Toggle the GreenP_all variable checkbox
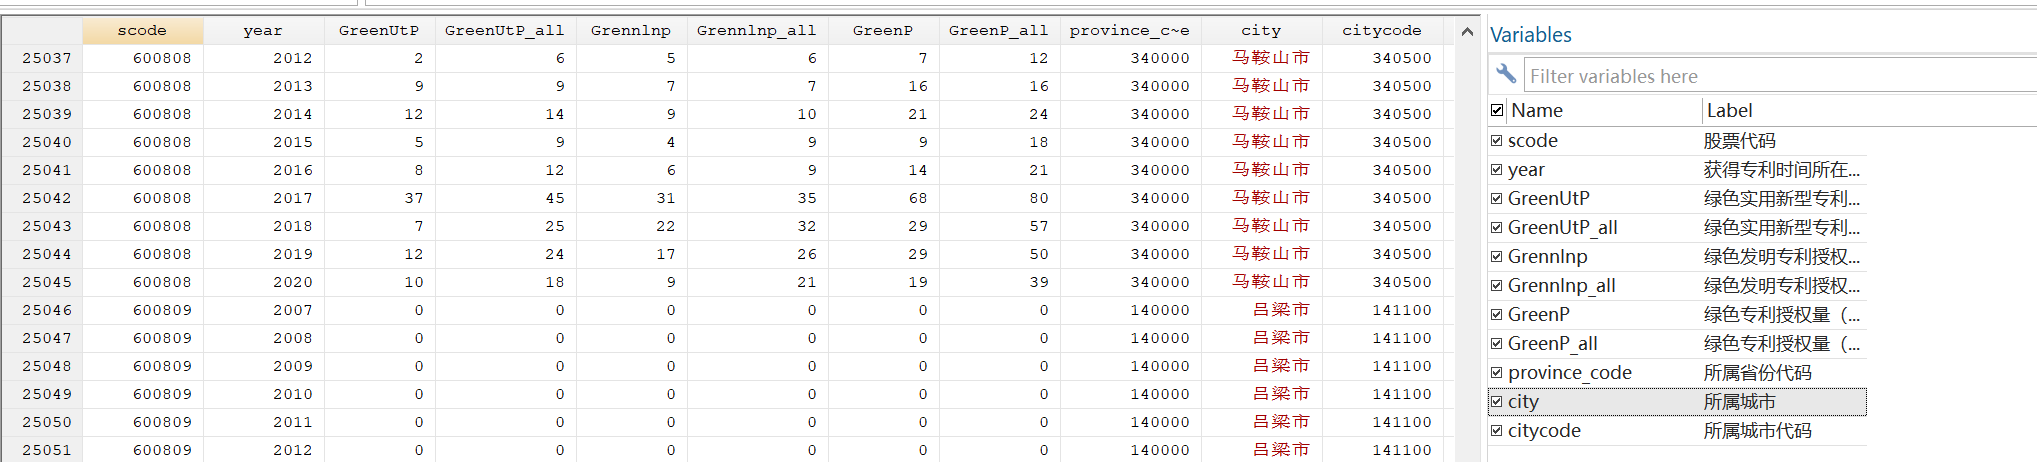Viewport: 2037px width, 462px height. [1497, 344]
